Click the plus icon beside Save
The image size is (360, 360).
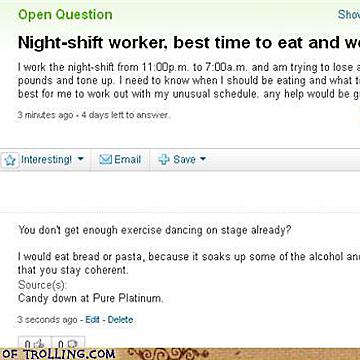pyautogui.click(x=164, y=160)
